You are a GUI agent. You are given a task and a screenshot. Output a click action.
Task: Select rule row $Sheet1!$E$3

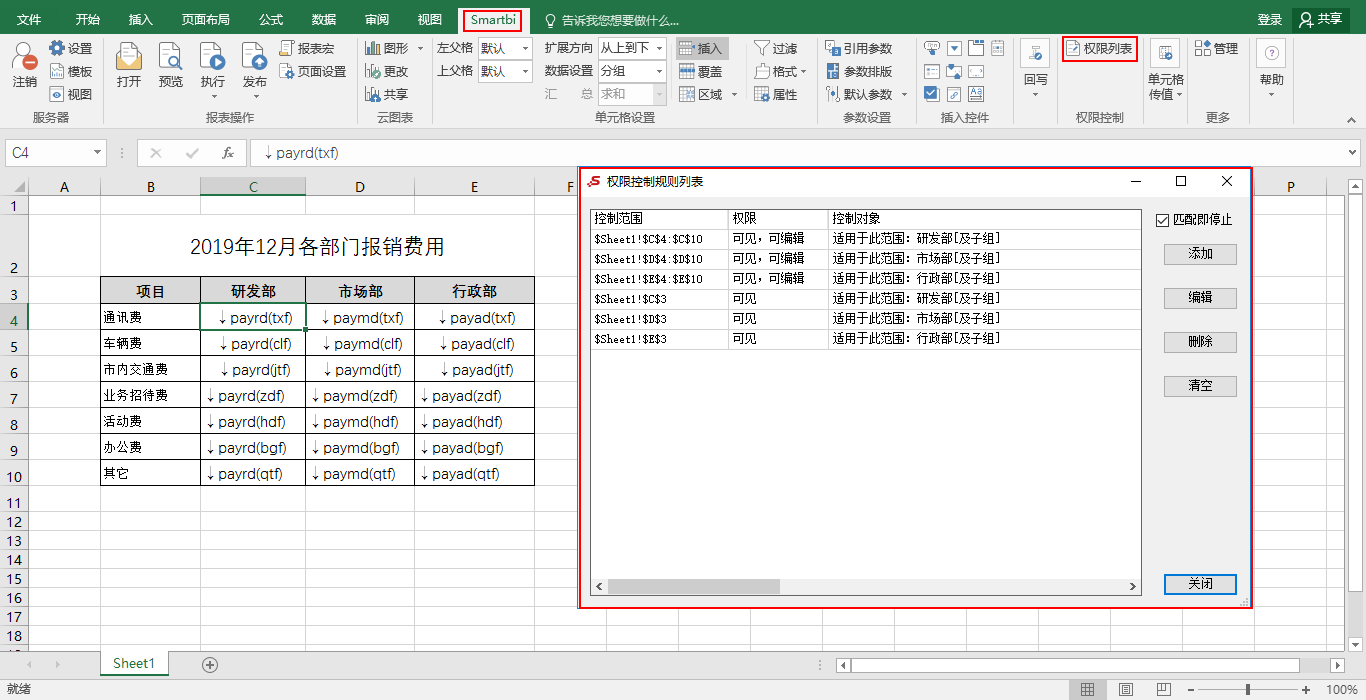tap(865, 339)
